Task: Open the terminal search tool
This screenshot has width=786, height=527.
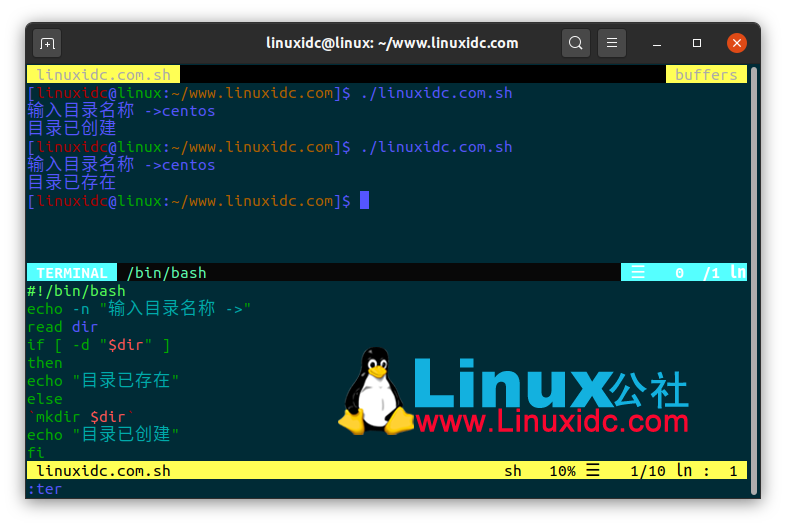Action: point(575,43)
